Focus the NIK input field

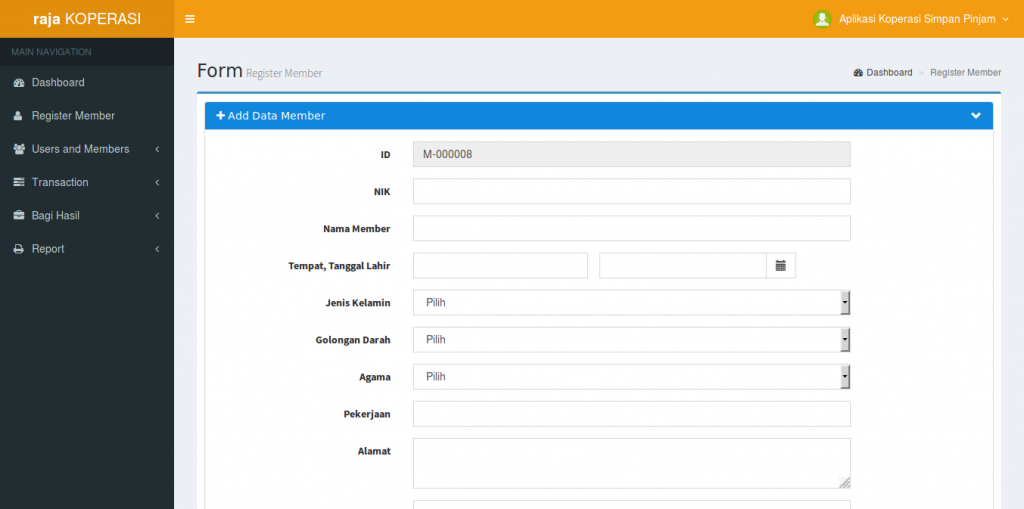632,191
